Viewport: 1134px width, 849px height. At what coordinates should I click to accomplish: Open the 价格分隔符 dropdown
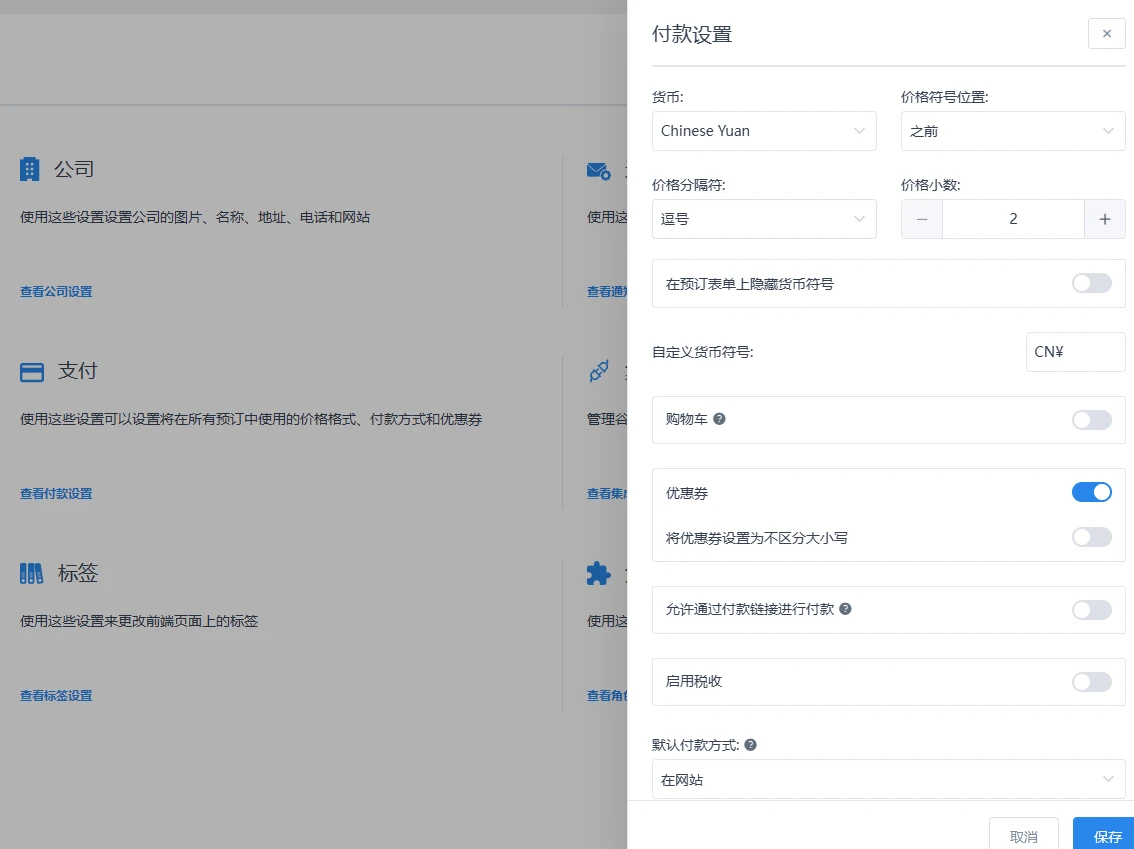pos(764,219)
